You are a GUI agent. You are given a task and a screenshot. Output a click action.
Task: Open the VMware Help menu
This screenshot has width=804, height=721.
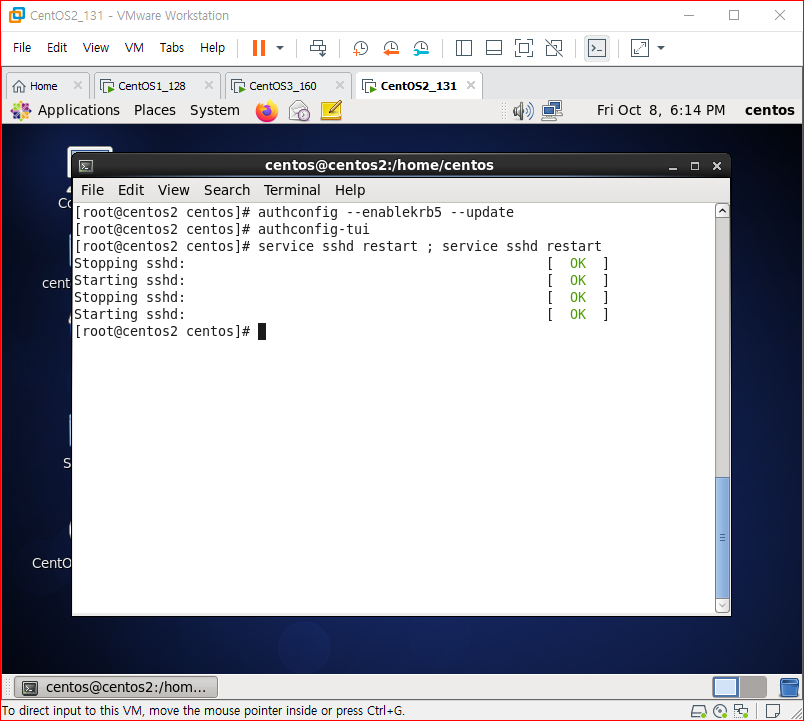coord(212,48)
